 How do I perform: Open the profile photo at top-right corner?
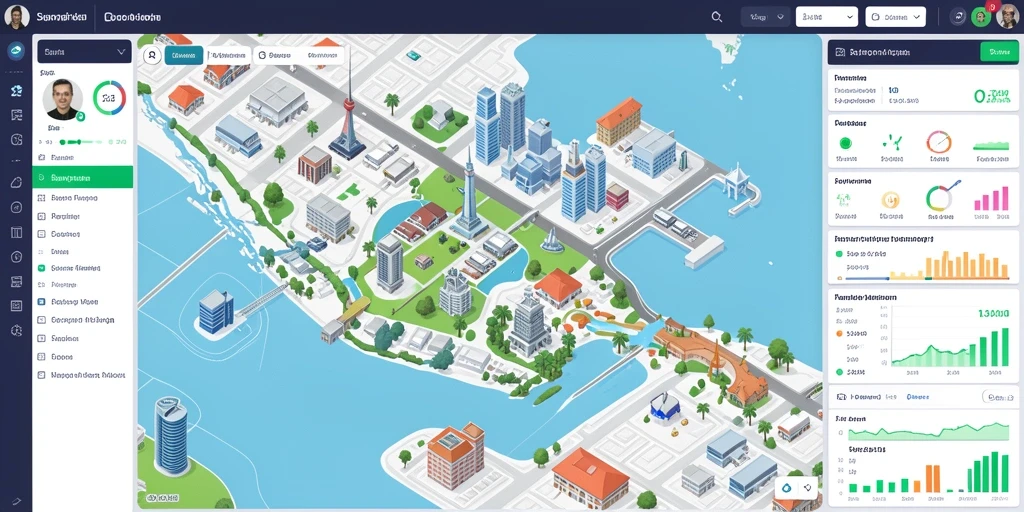[x=1008, y=16]
